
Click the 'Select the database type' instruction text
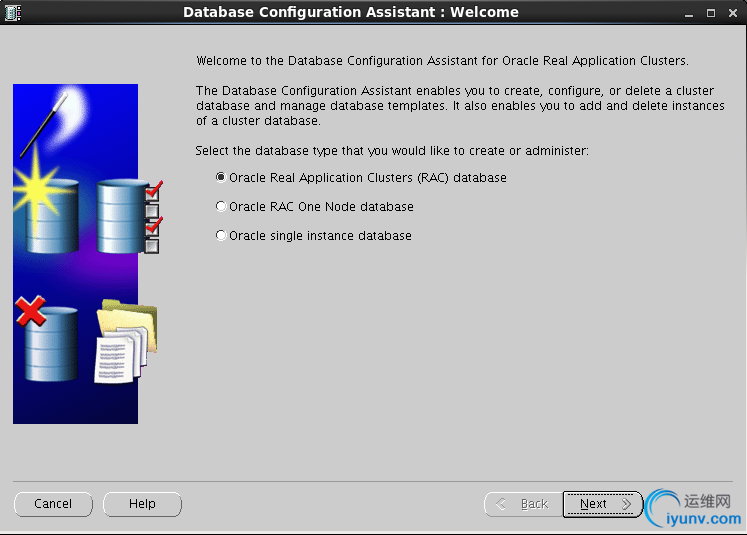tap(392, 151)
